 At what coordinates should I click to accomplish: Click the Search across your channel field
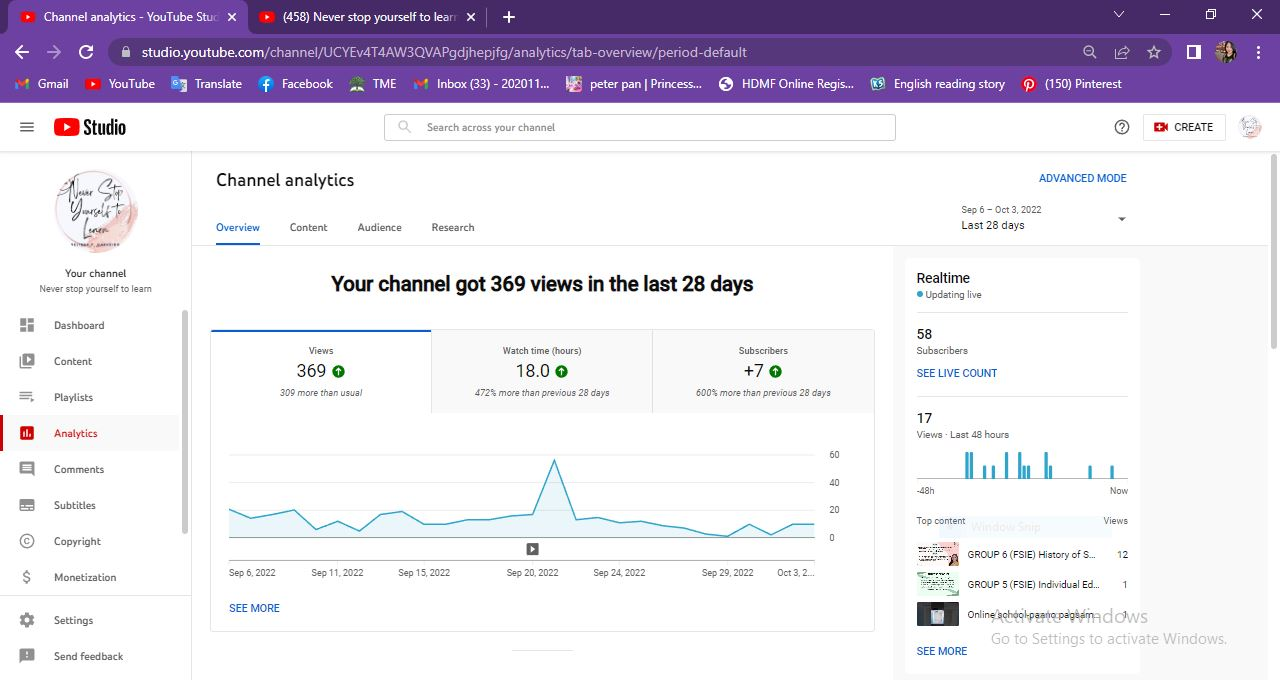[x=640, y=127]
